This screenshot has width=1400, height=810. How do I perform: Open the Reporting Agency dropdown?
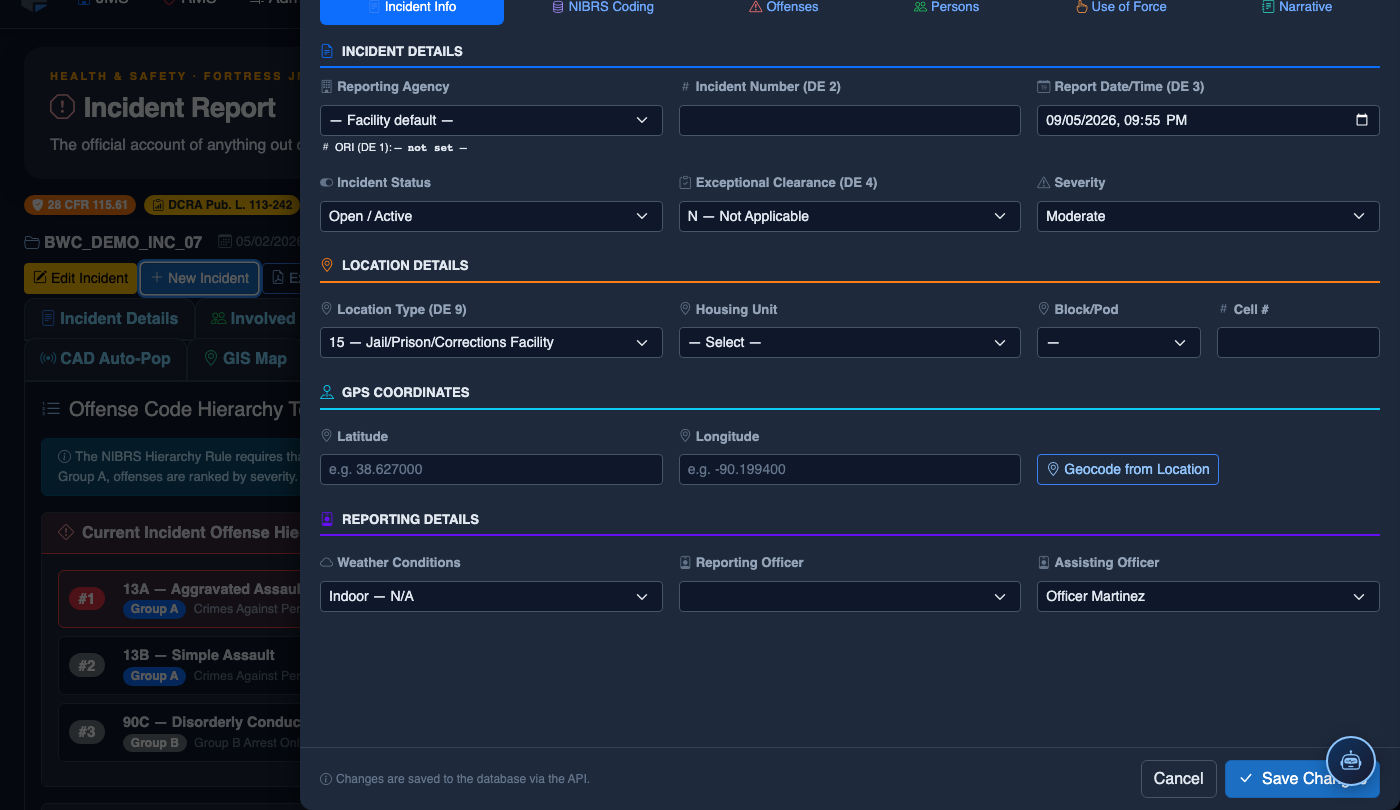coord(491,120)
